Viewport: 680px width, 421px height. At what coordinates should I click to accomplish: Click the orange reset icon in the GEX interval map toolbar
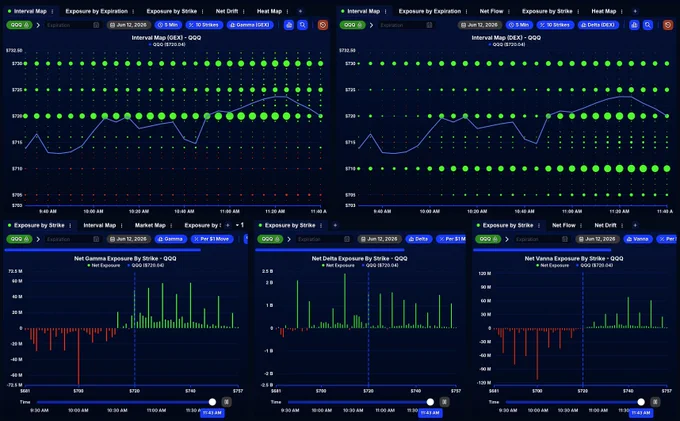pyautogui.click(x=323, y=25)
